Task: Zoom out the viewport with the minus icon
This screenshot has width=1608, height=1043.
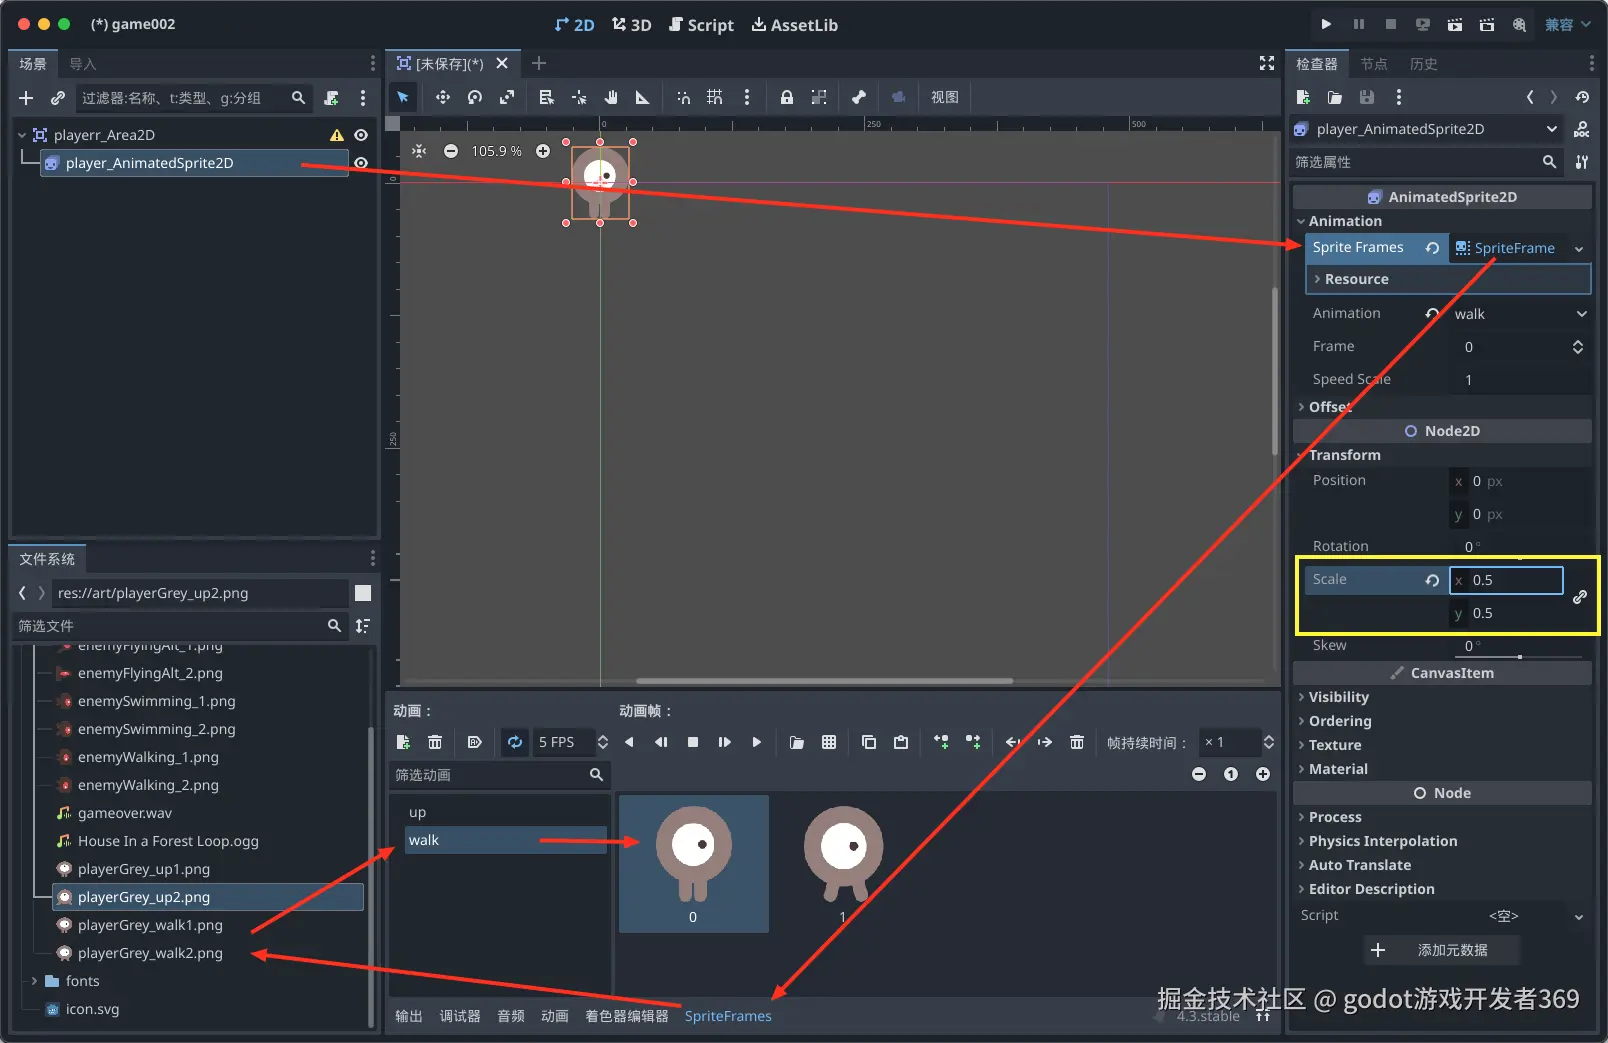Action: pyautogui.click(x=451, y=151)
